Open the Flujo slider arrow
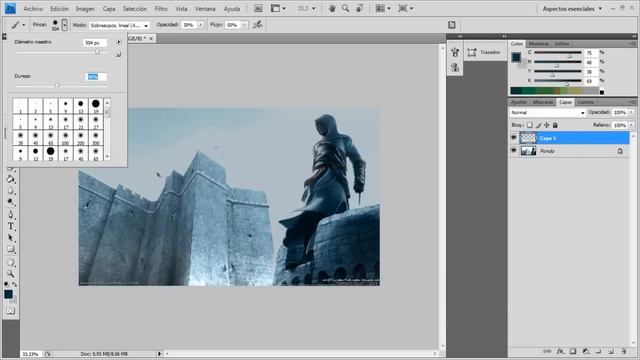The width and height of the screenshot is (640, 360). click(x=244, y=25)
